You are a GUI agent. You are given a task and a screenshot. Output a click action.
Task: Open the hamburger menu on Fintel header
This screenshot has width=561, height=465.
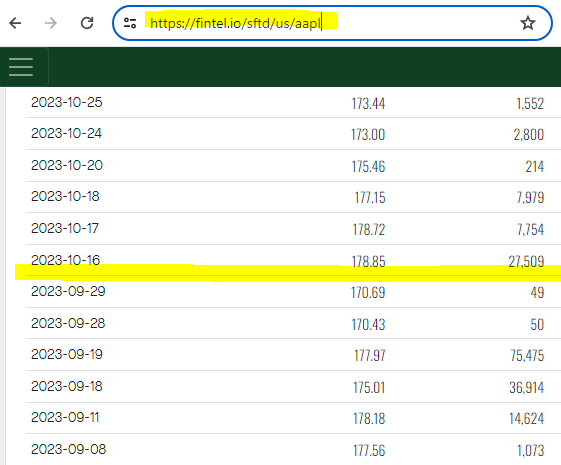(x=21, y=67)
